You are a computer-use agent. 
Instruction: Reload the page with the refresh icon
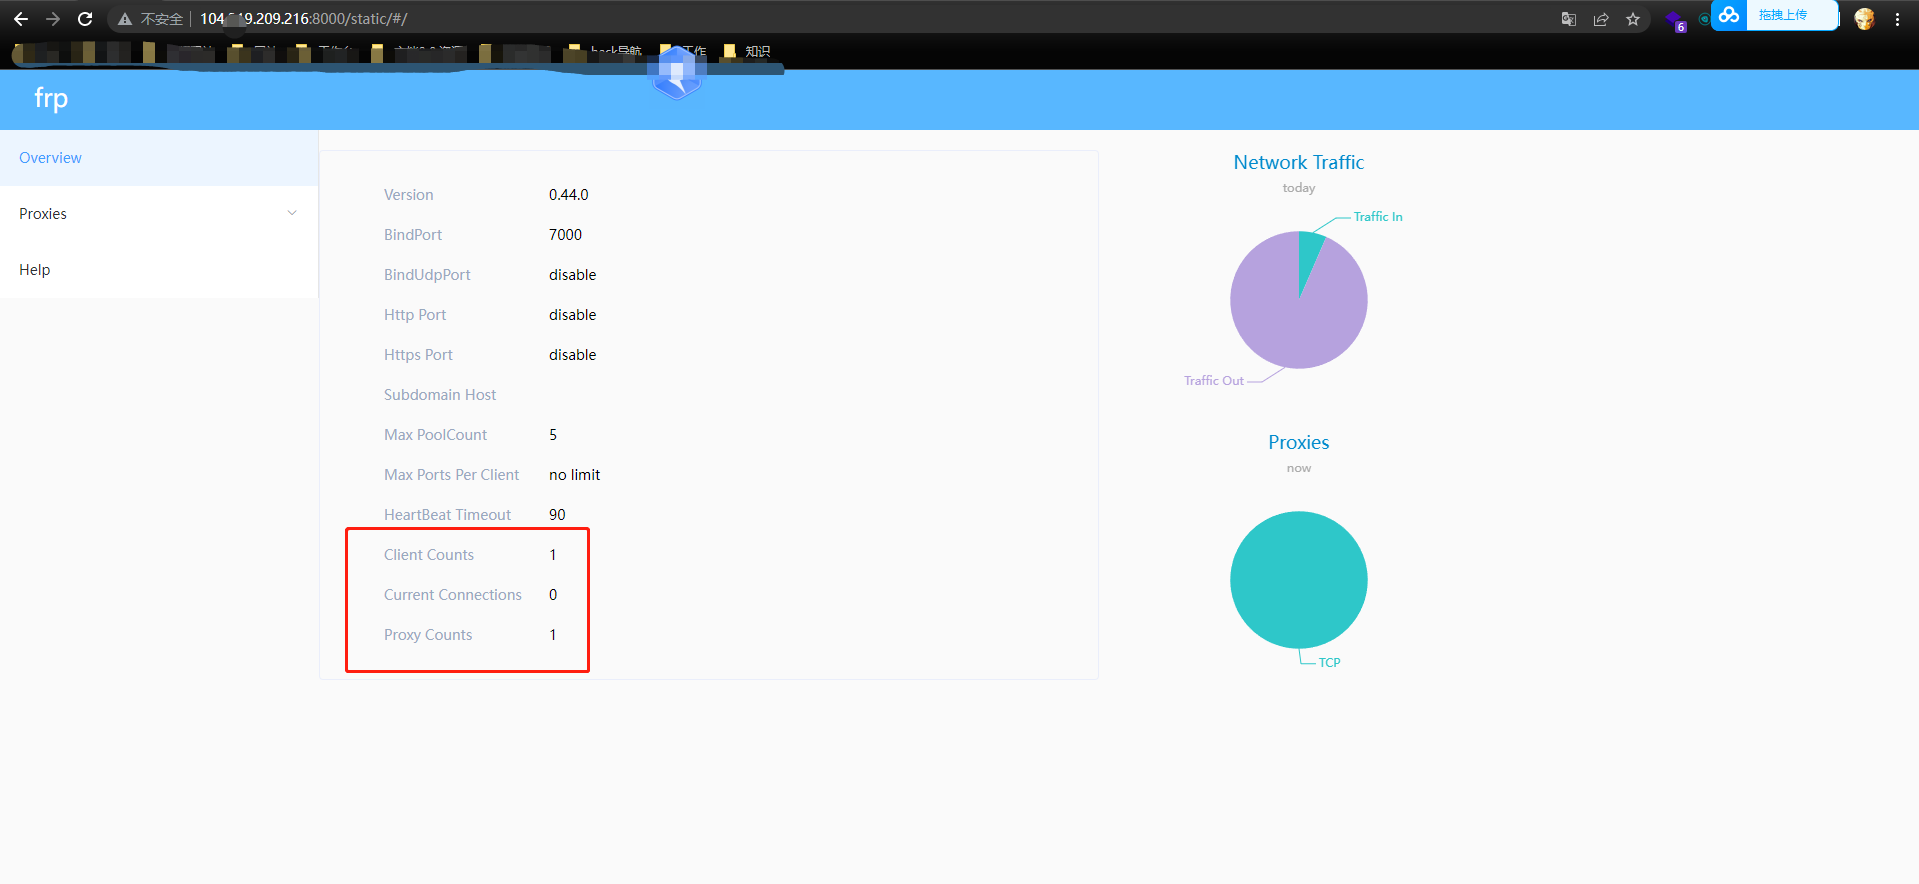[85, 19]
